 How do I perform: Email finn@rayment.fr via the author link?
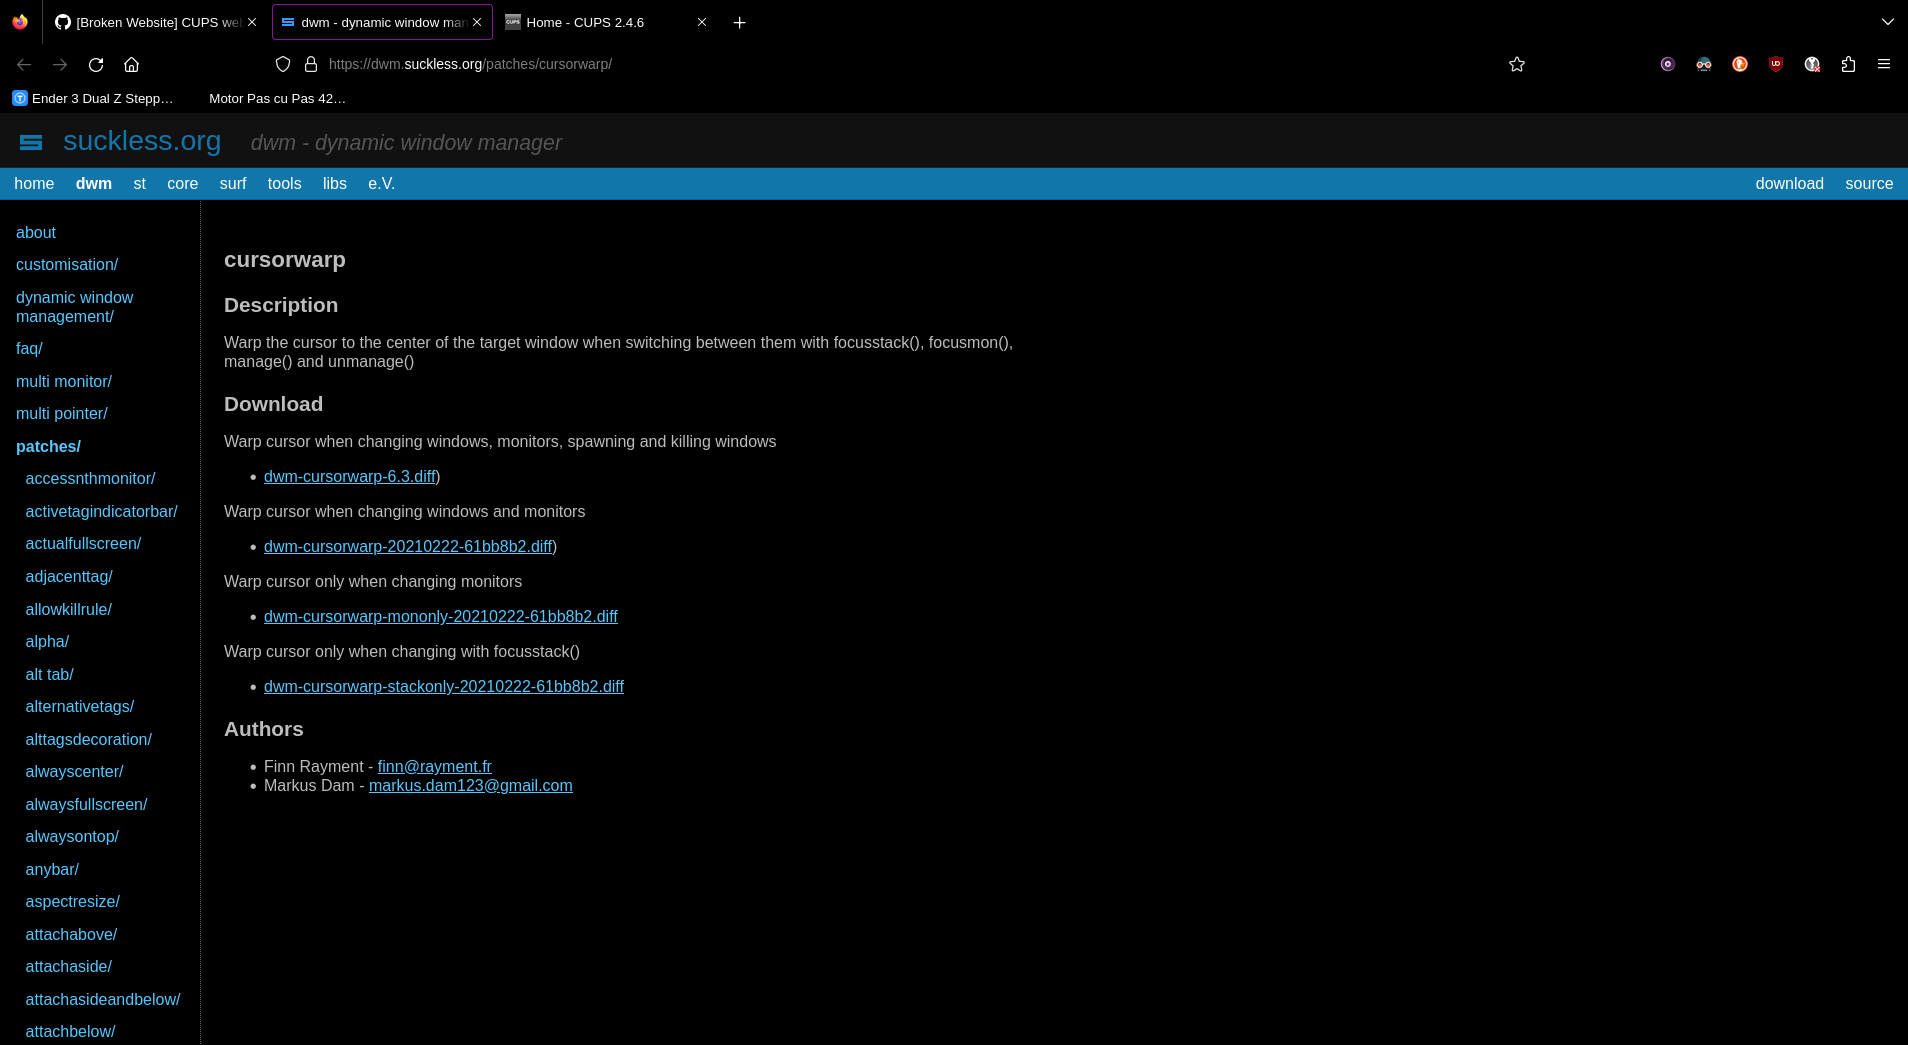point(434,766)
